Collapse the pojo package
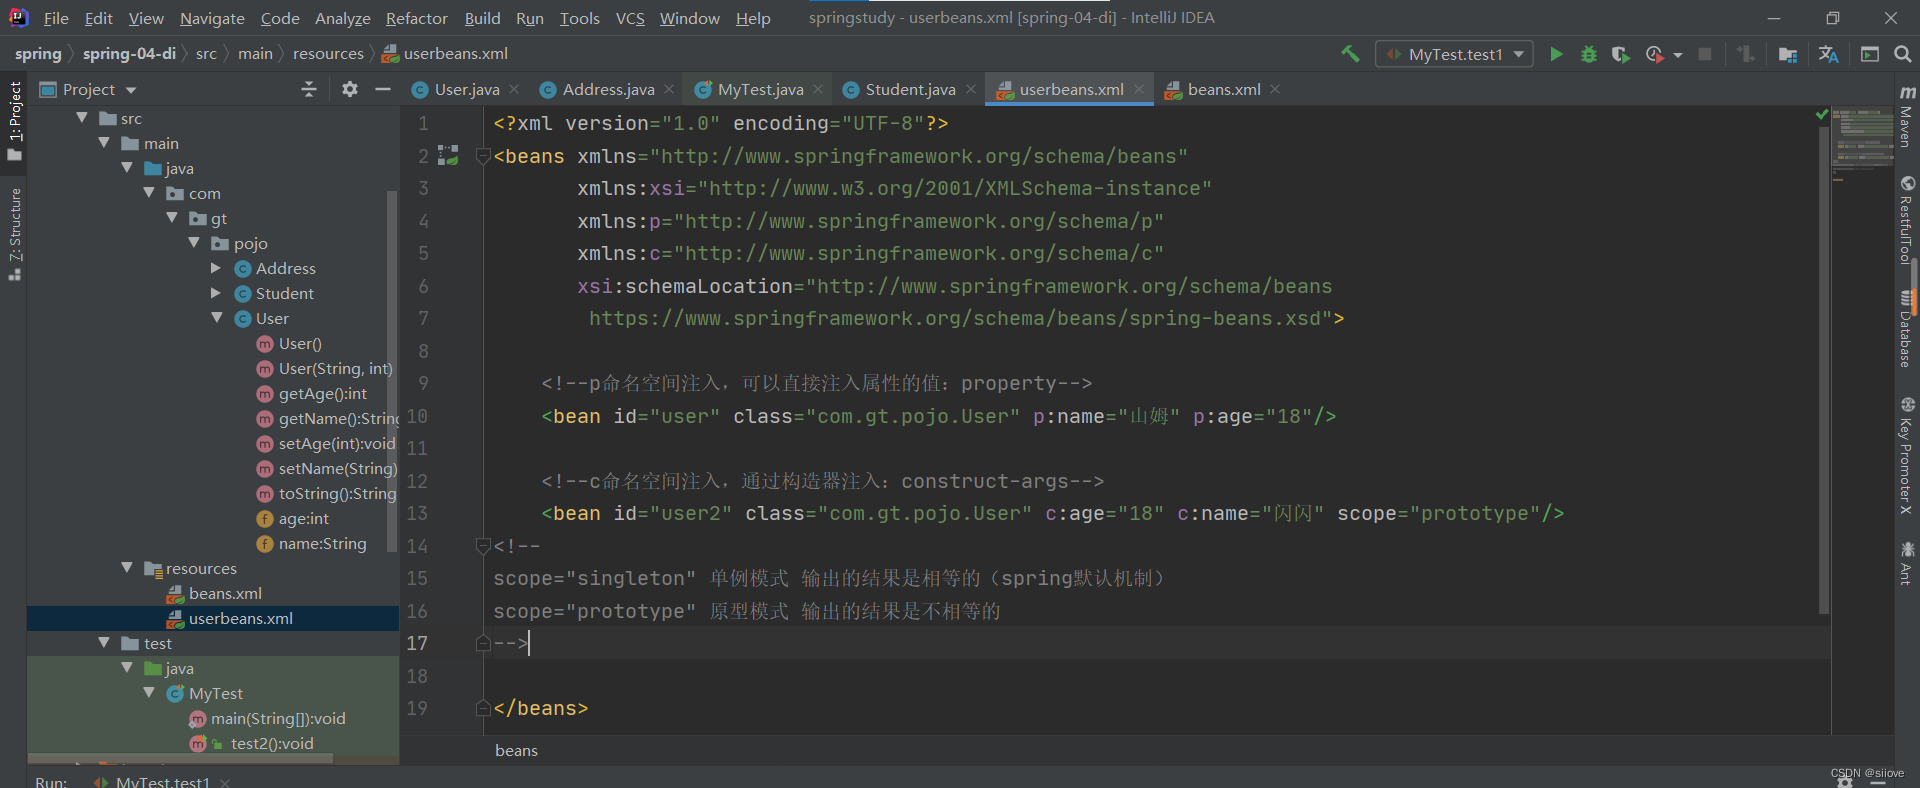Image resolution: width=1920 pixels, height=788 pixels. tap(194, 243)
